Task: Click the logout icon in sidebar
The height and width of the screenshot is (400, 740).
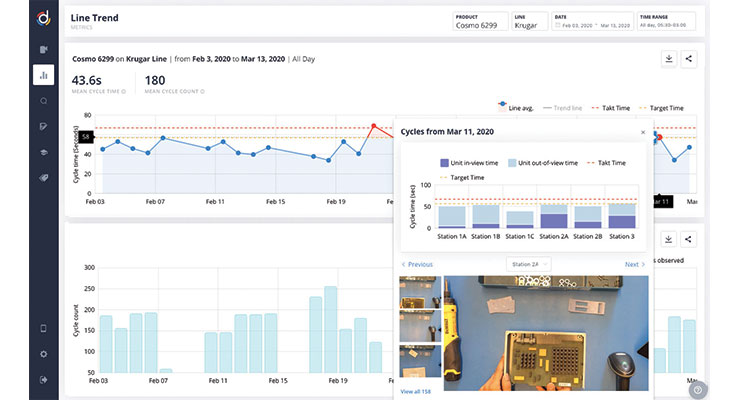Action: coord(44,379)
